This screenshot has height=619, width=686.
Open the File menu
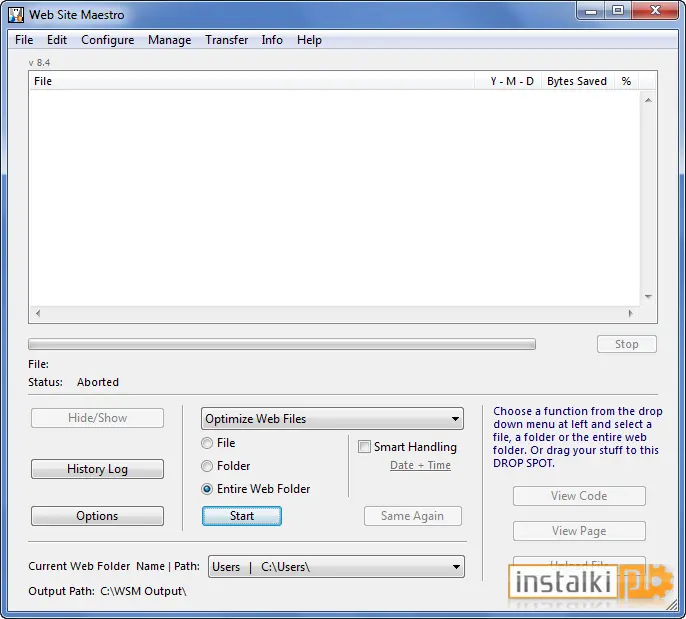[x=24, y=40]
